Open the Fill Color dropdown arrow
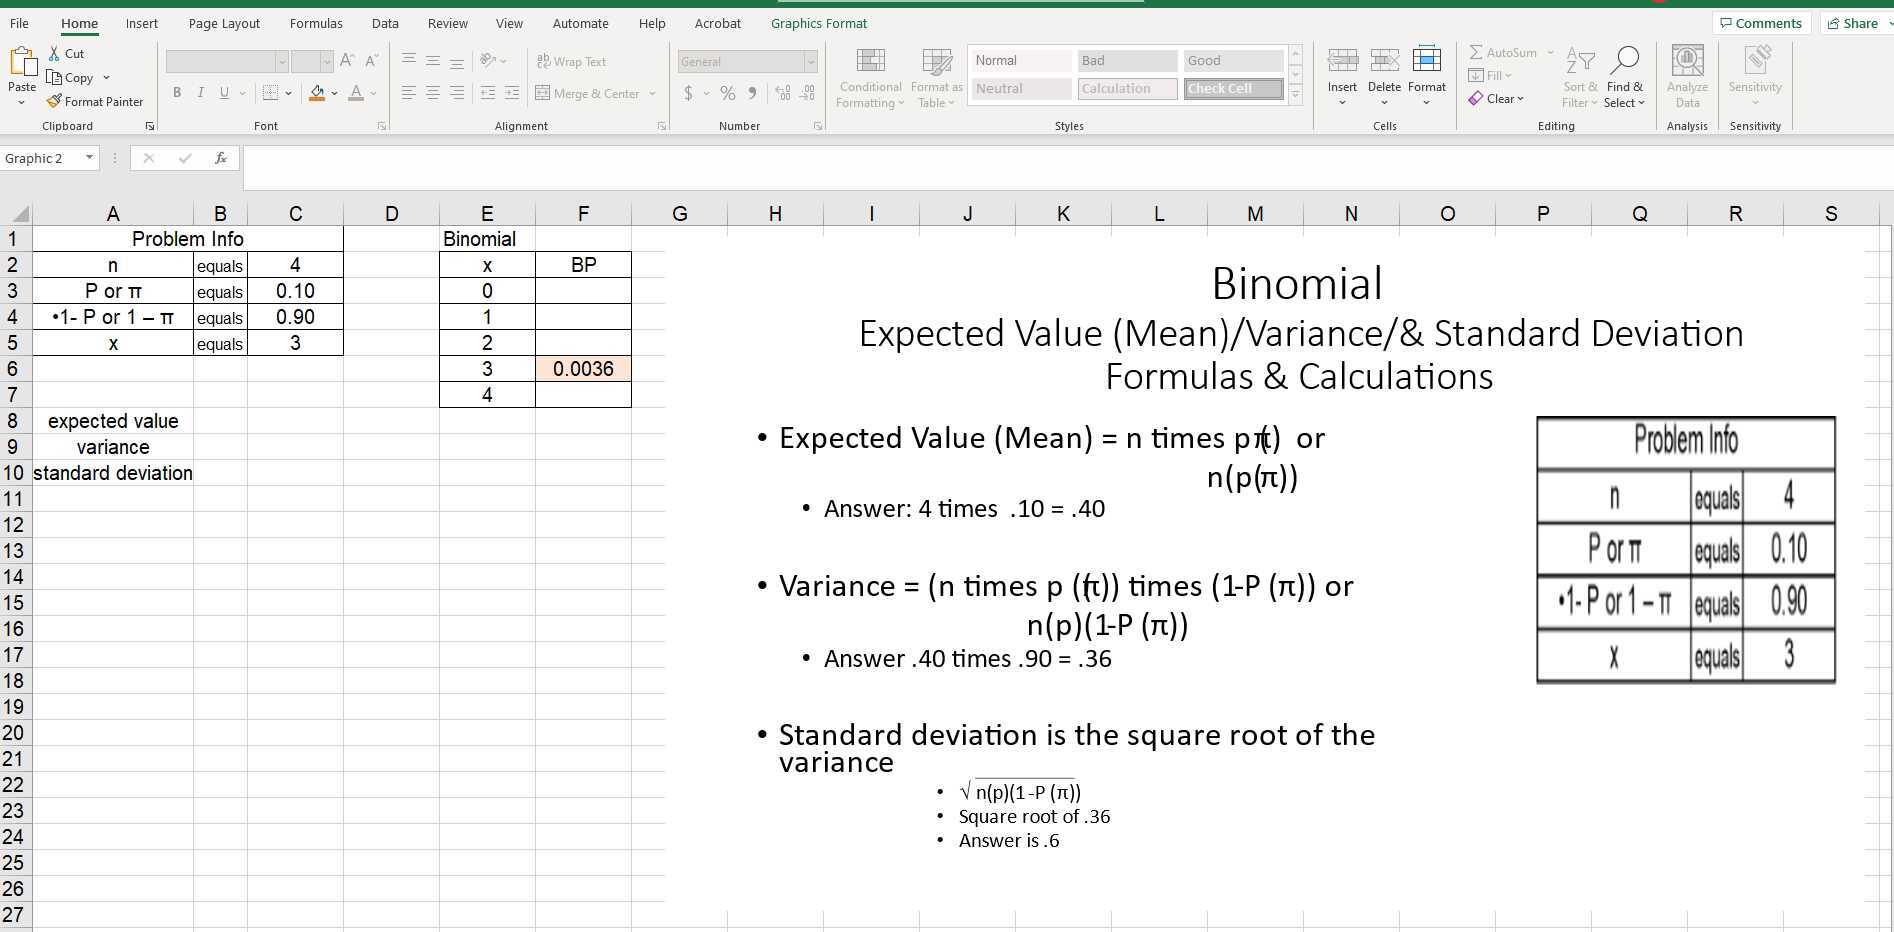The height and width of the screenshot is (932, 1894). tap(333, 93)
